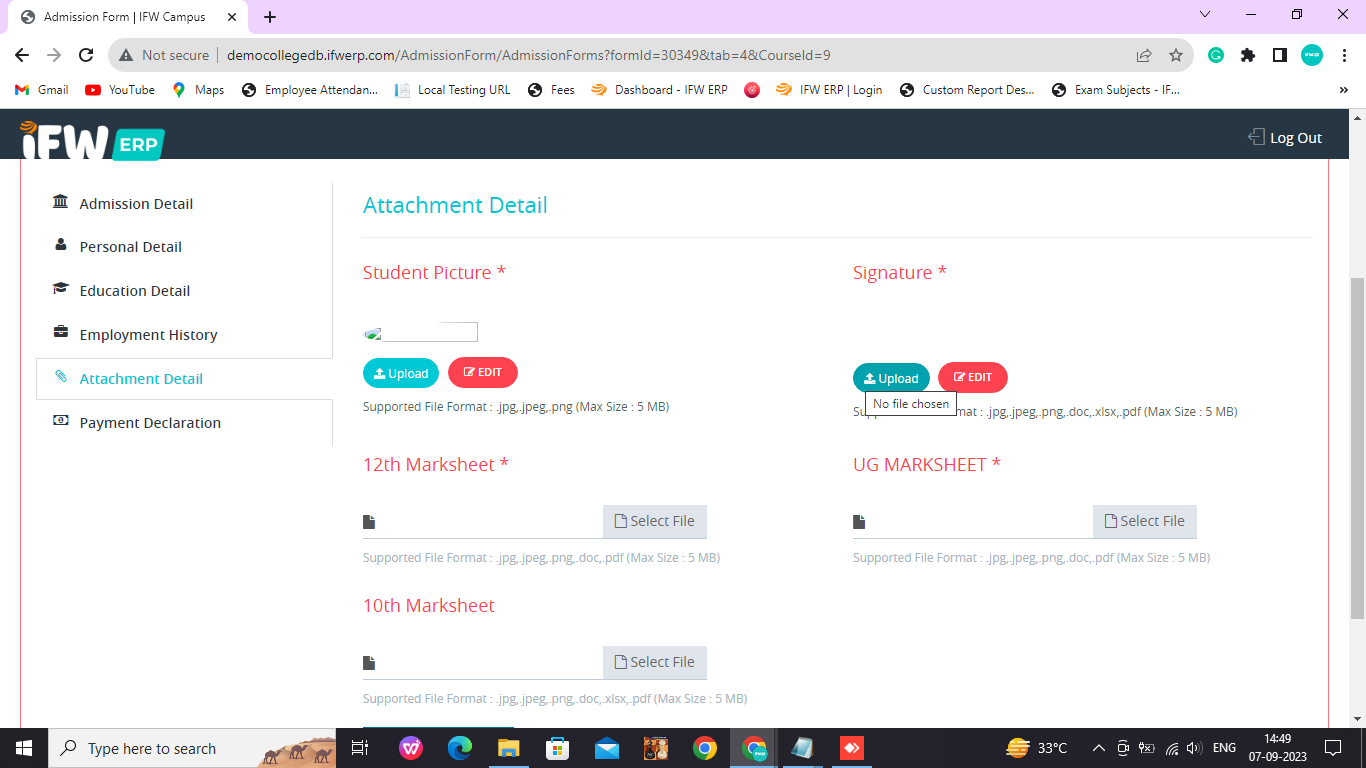Open the Windows Start menu
The width and height of the screenshot is (1366, 768).
coord(24,748)
